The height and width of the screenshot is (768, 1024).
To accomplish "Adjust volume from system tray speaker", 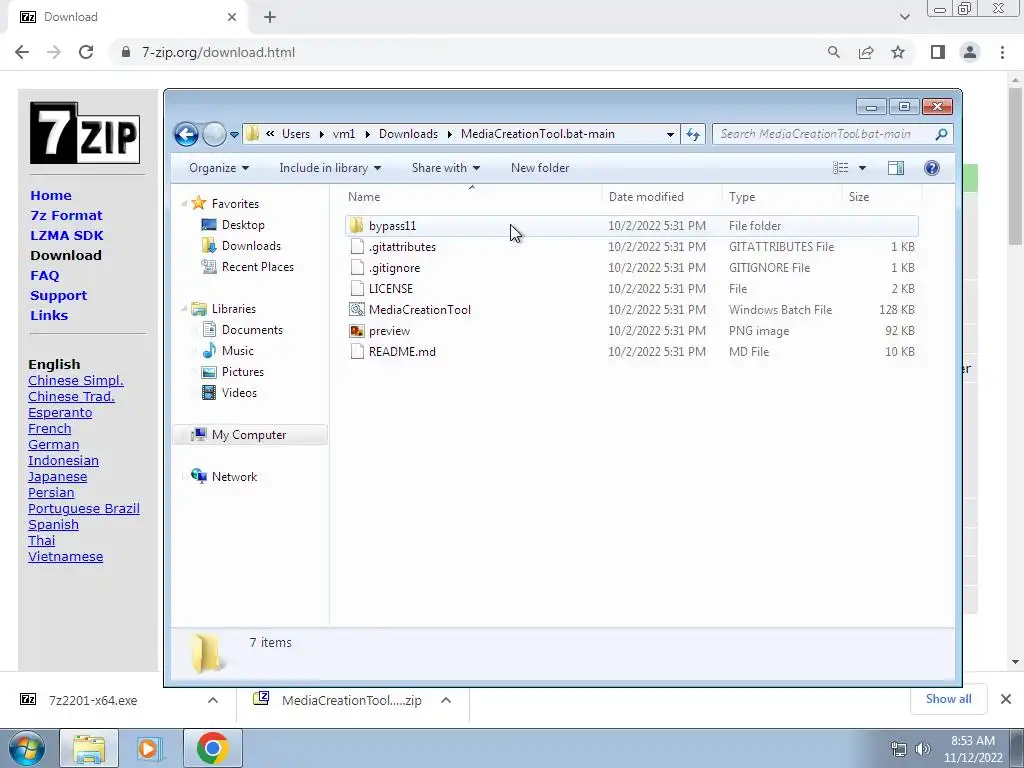I will click(x=922, y=749).
